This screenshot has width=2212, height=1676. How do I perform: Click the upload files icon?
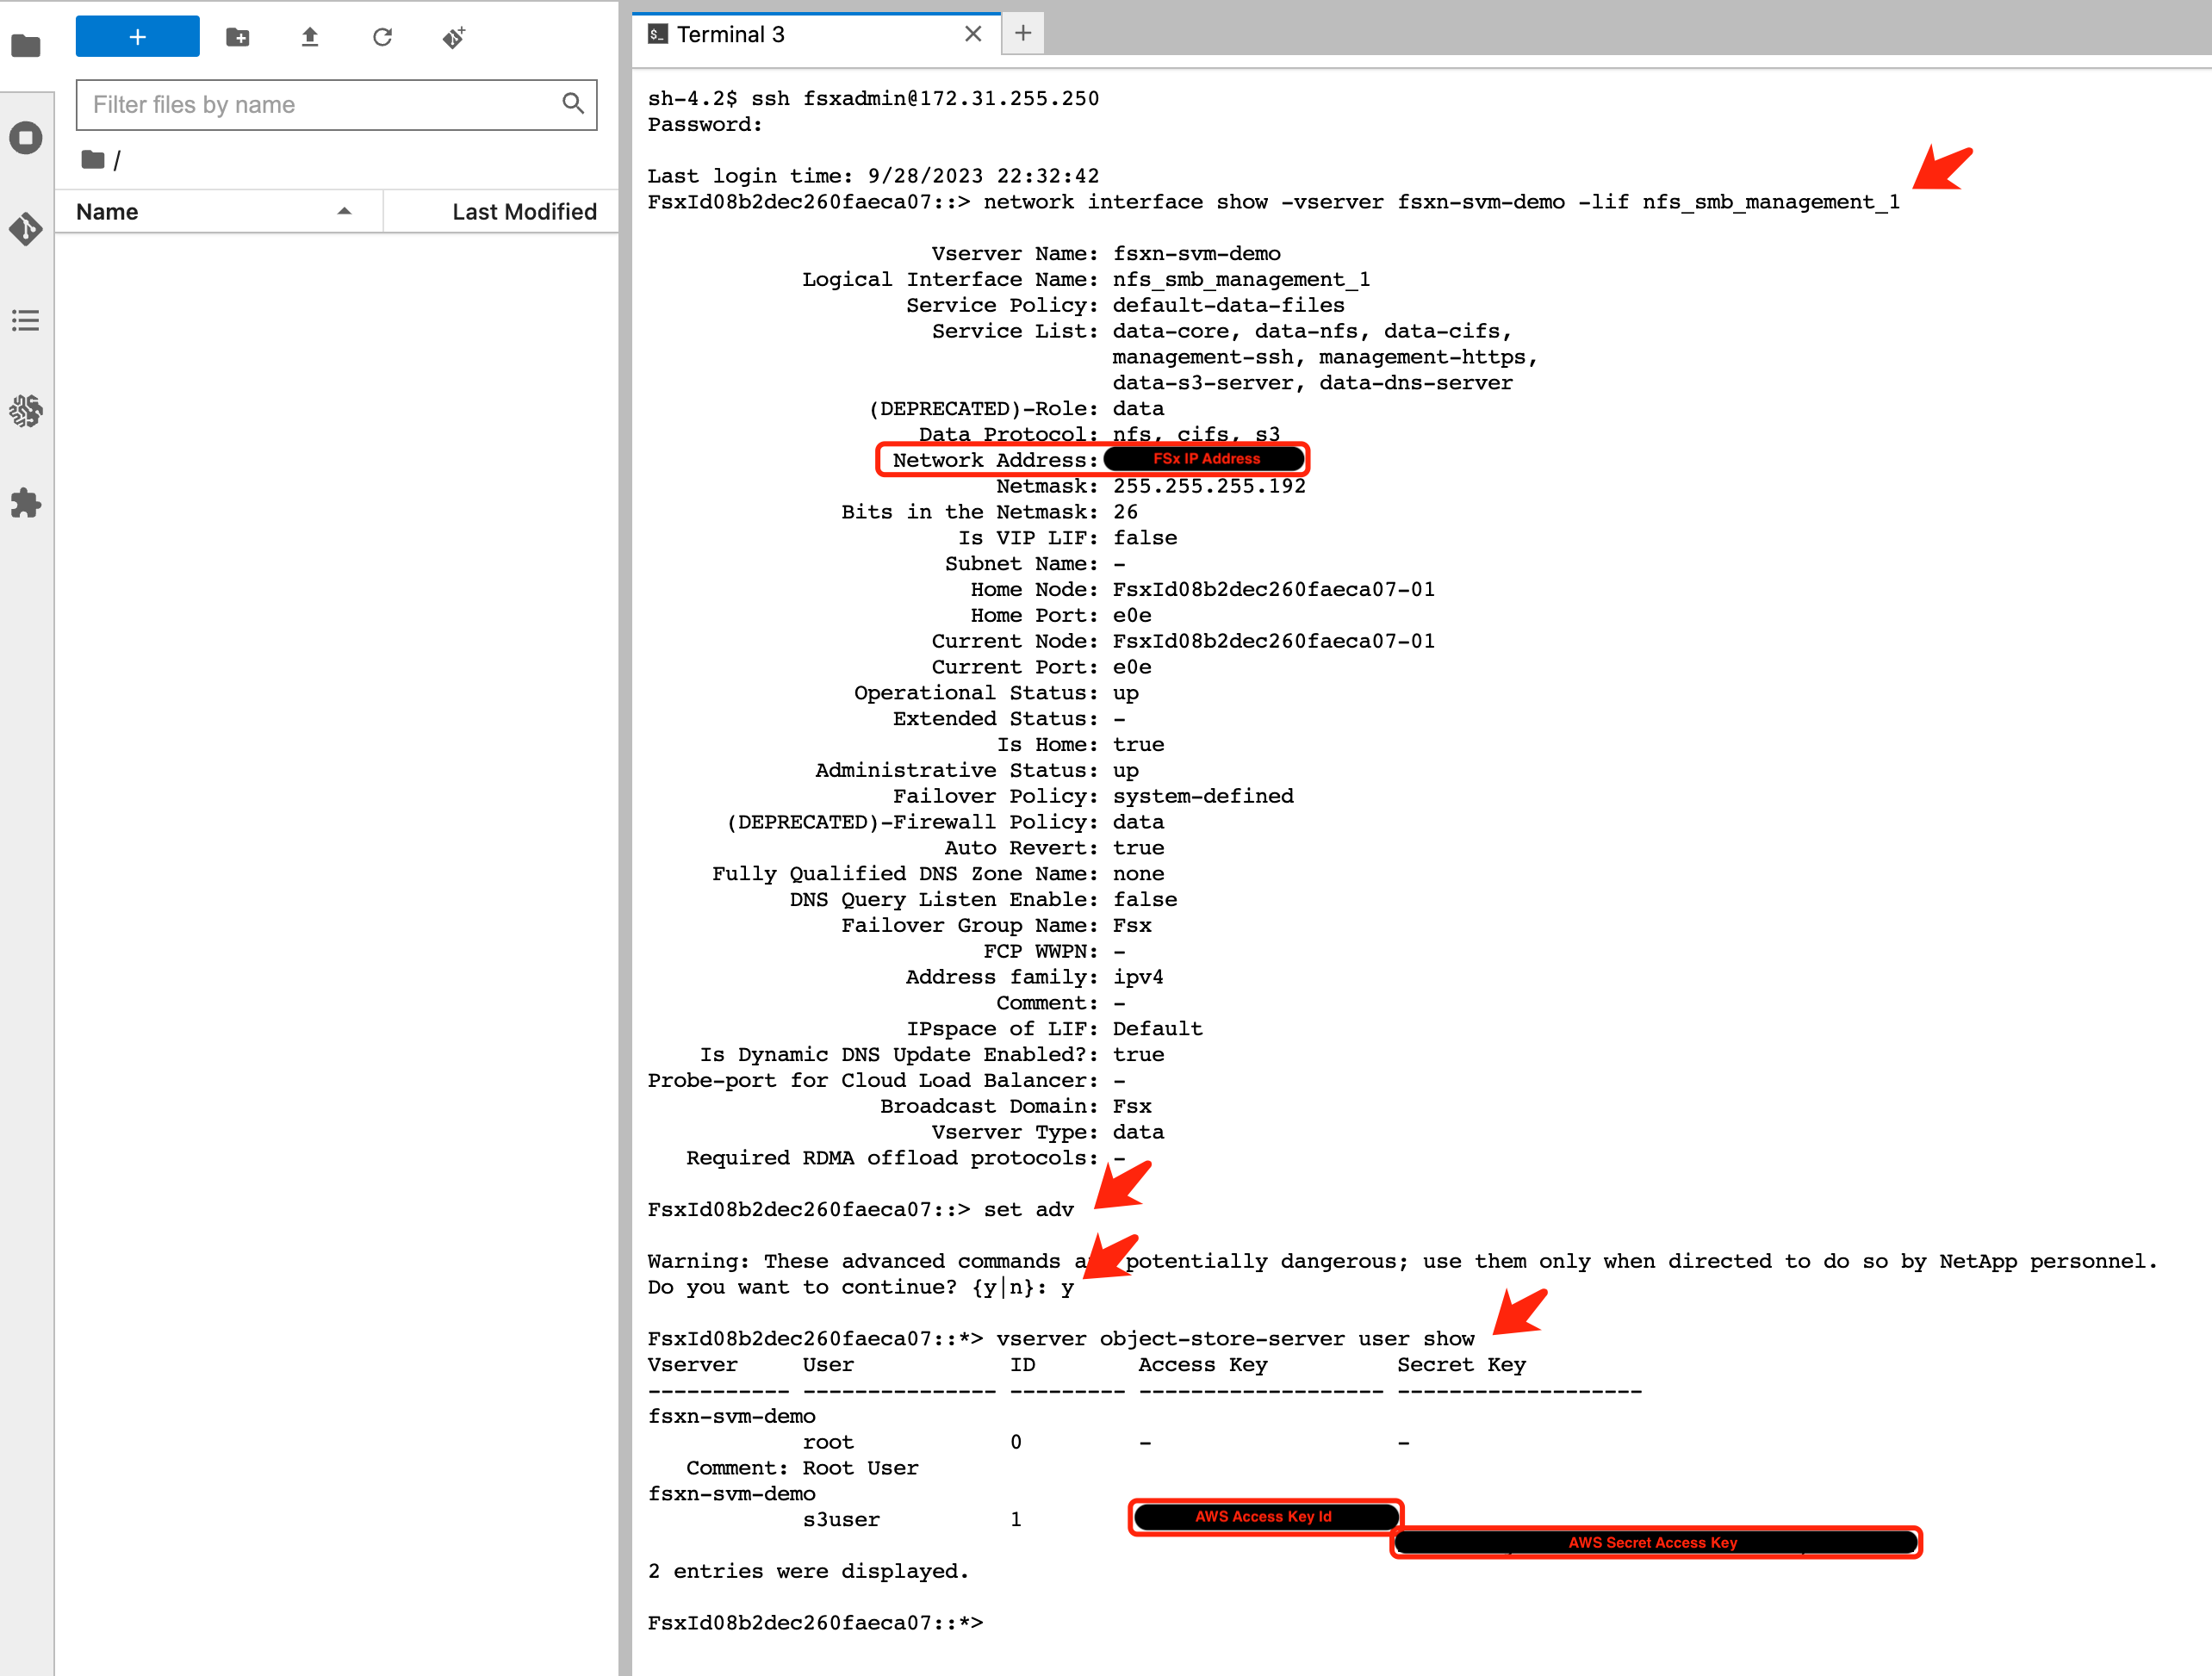click(310, 37)
